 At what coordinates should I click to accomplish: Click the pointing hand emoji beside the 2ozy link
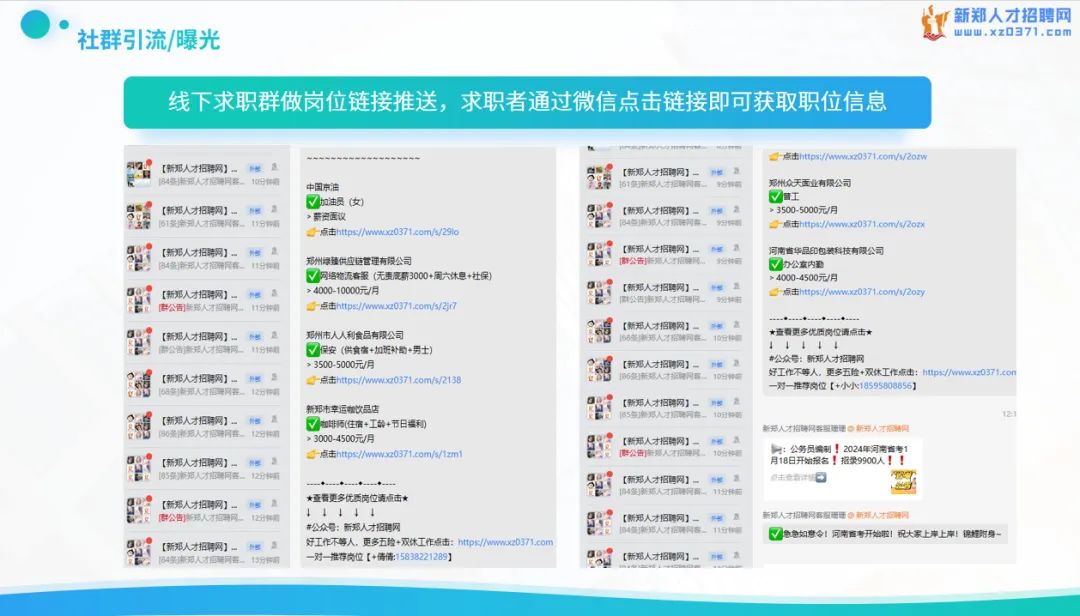pyautogui.click(x=775, y=291)
